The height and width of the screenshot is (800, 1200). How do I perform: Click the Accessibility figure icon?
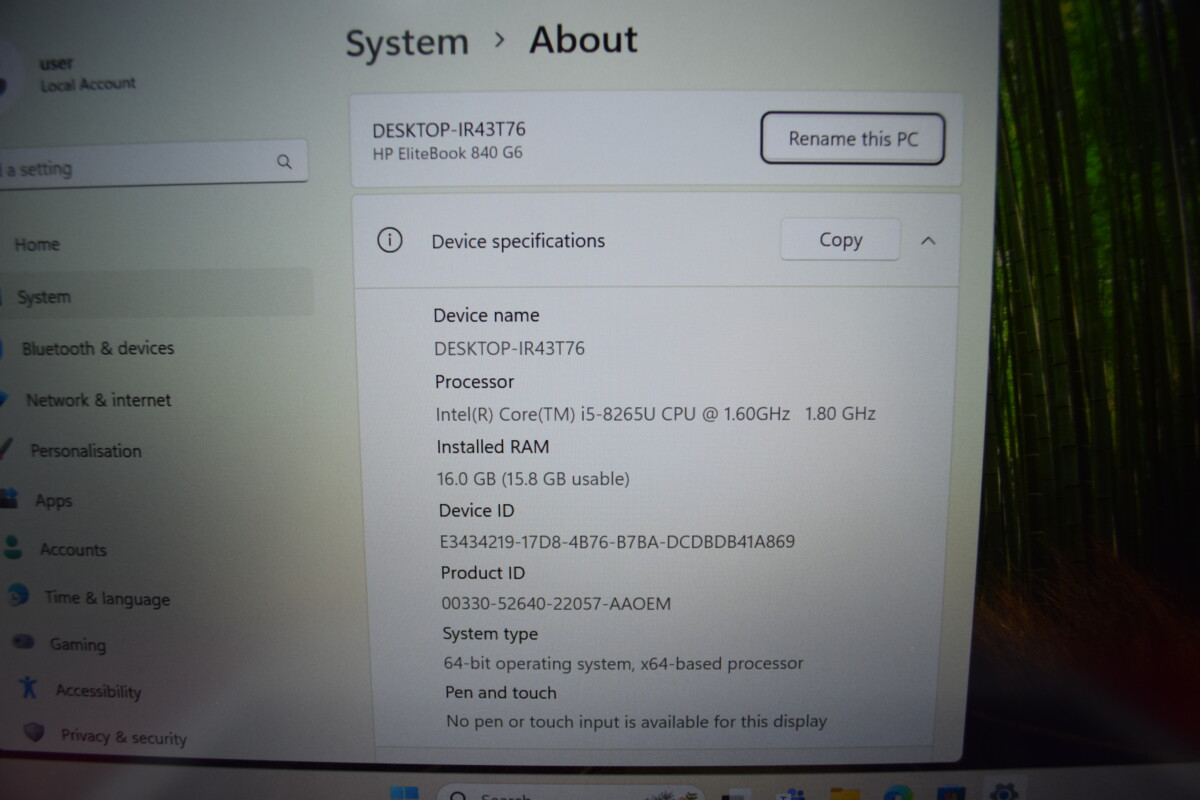tap(29, 688)
